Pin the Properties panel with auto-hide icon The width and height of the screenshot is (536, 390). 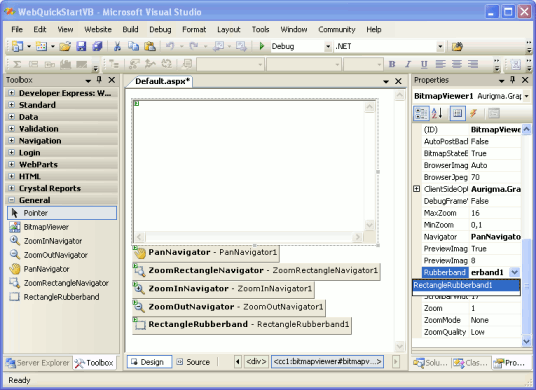[x=512, y=80]
